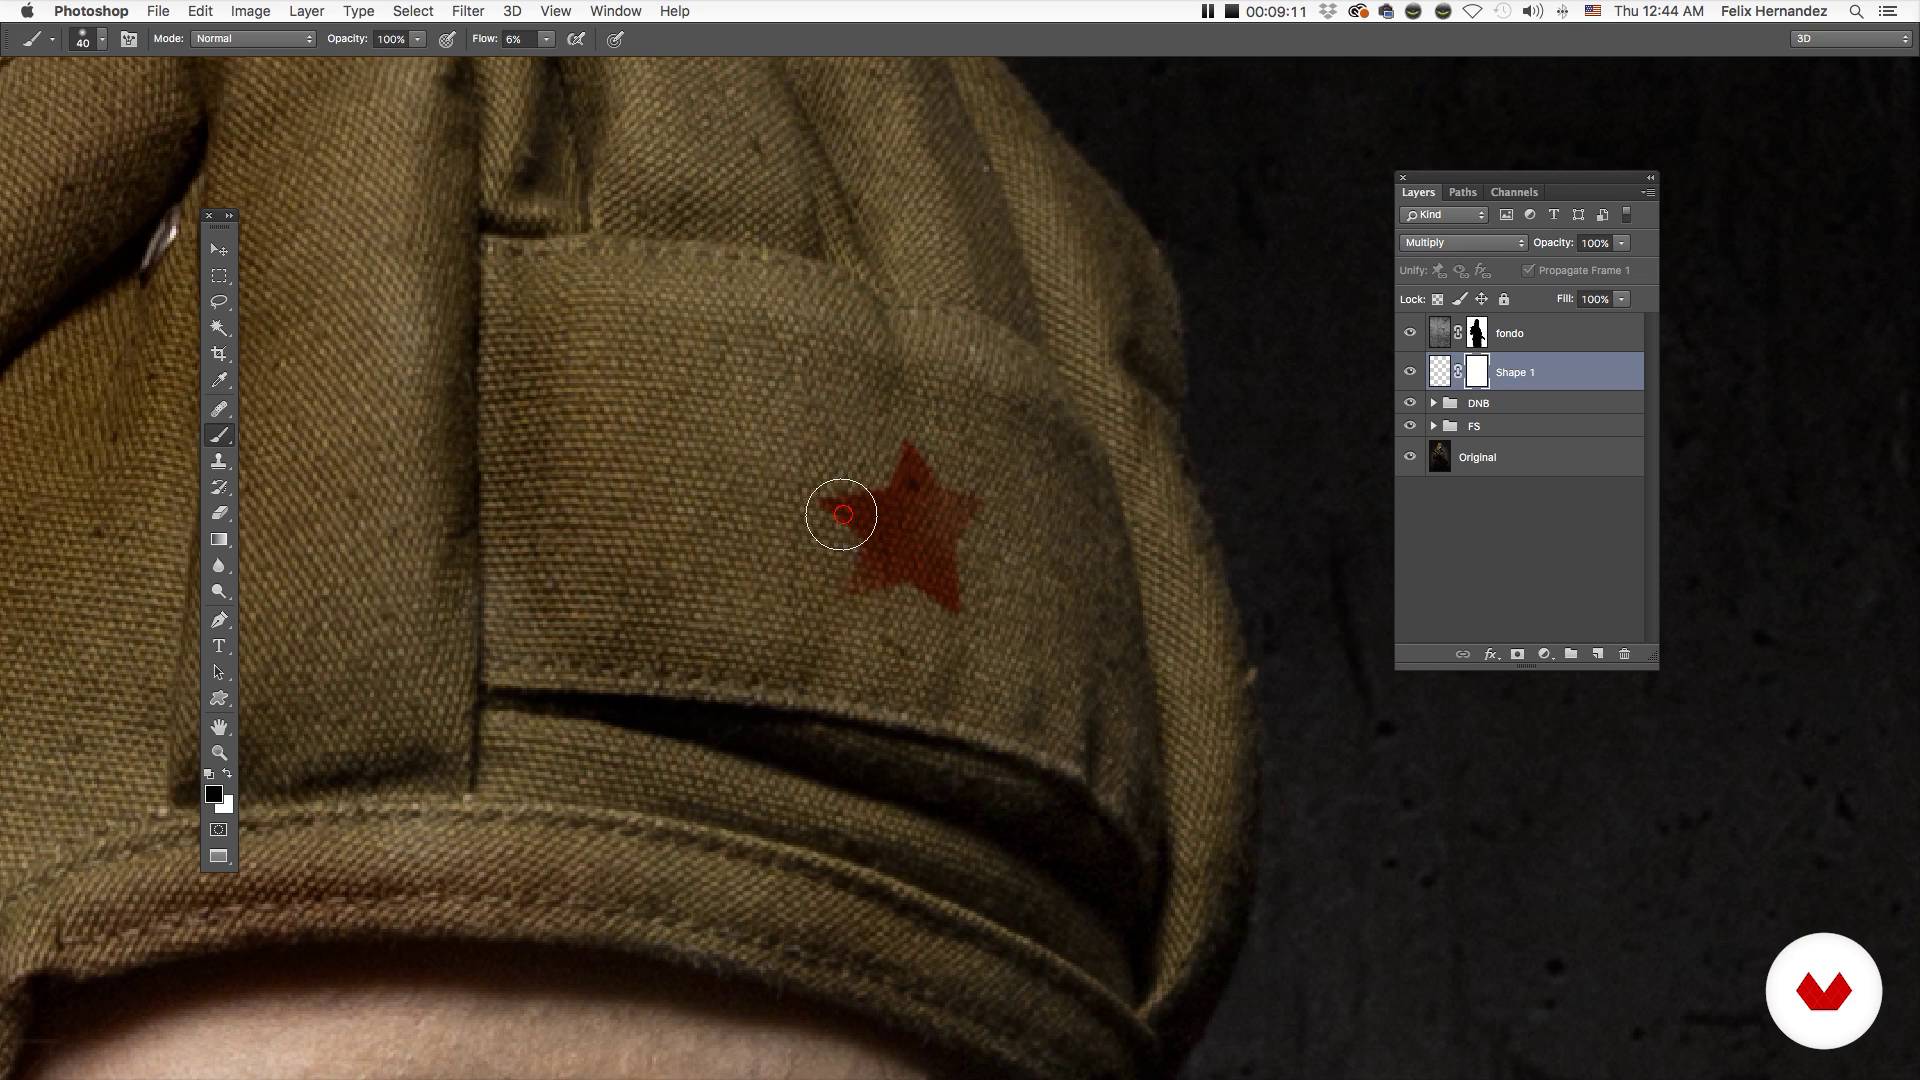Open the Filter menu
The height and width of the screenshot is (1080, 1920).
[x=467, y=11]
